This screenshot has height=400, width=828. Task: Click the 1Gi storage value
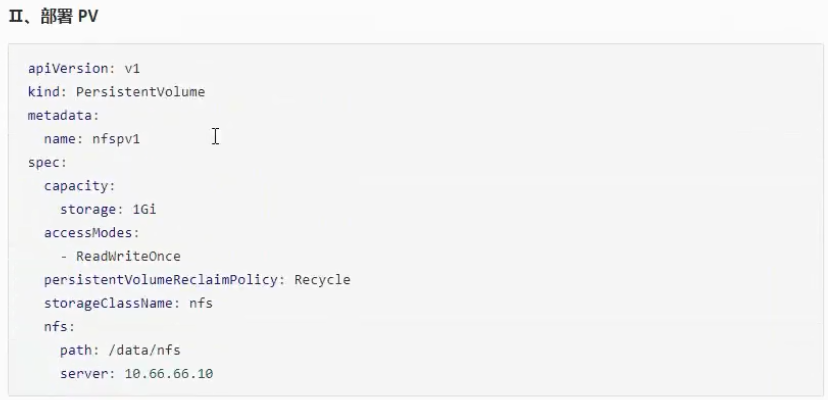(144, 209)
